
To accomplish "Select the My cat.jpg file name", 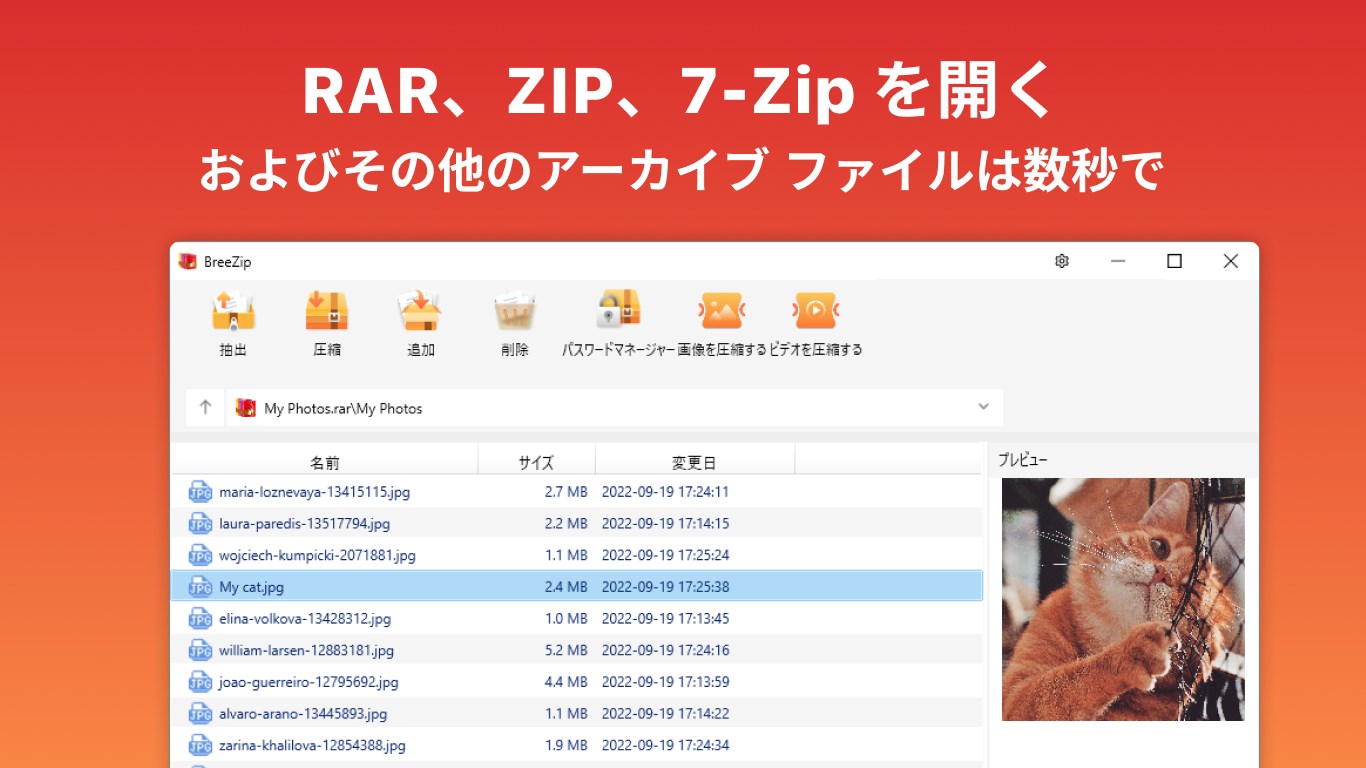I will pyautogui.click(x=251, y=587).
